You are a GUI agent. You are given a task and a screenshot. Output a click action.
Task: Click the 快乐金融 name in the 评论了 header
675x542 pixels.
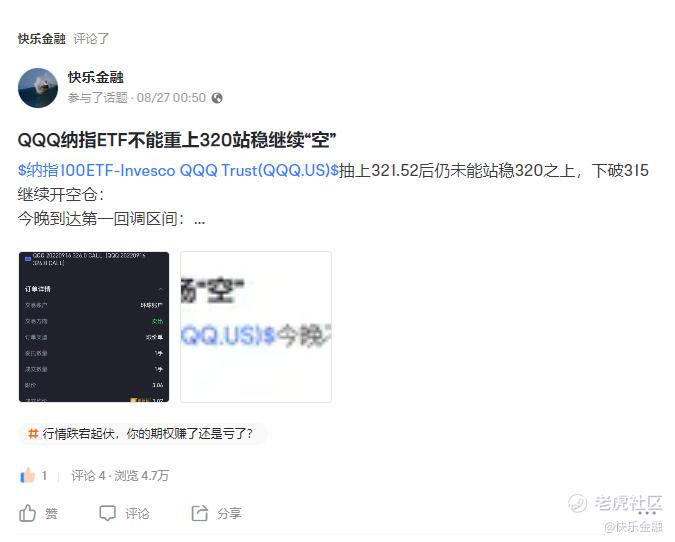click(41, 39)
